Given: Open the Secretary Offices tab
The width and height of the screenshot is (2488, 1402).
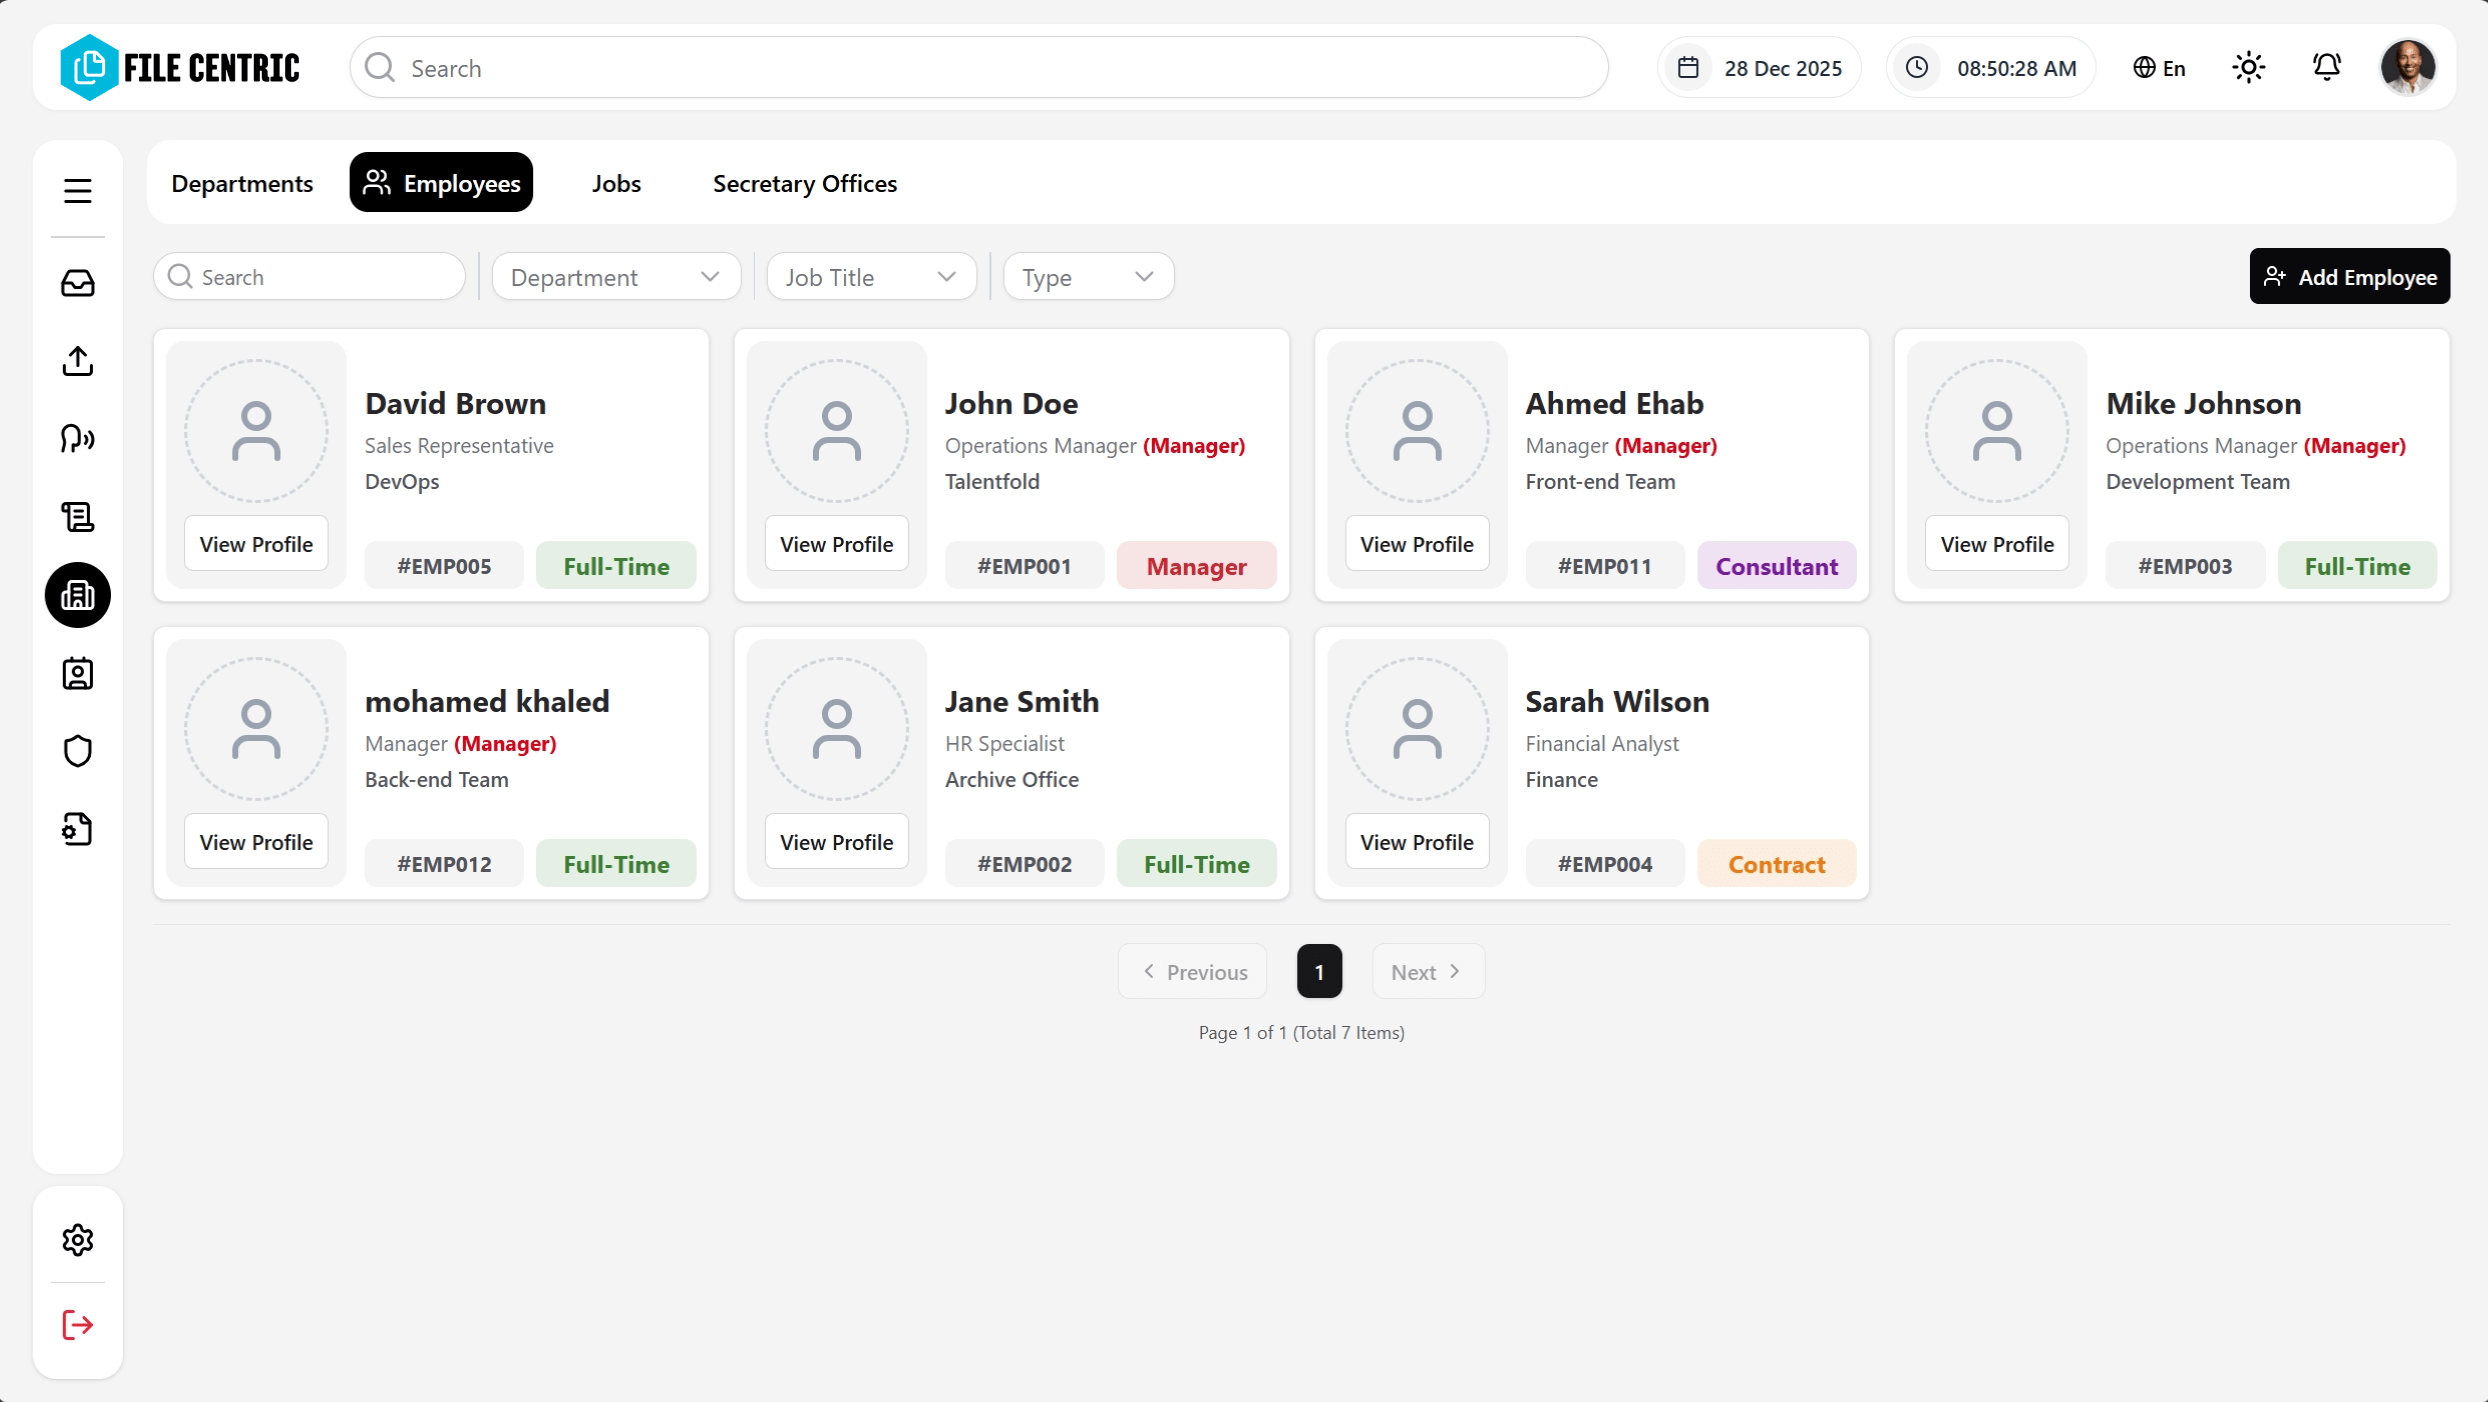Looking at the screenshot, I should (803, 183).
